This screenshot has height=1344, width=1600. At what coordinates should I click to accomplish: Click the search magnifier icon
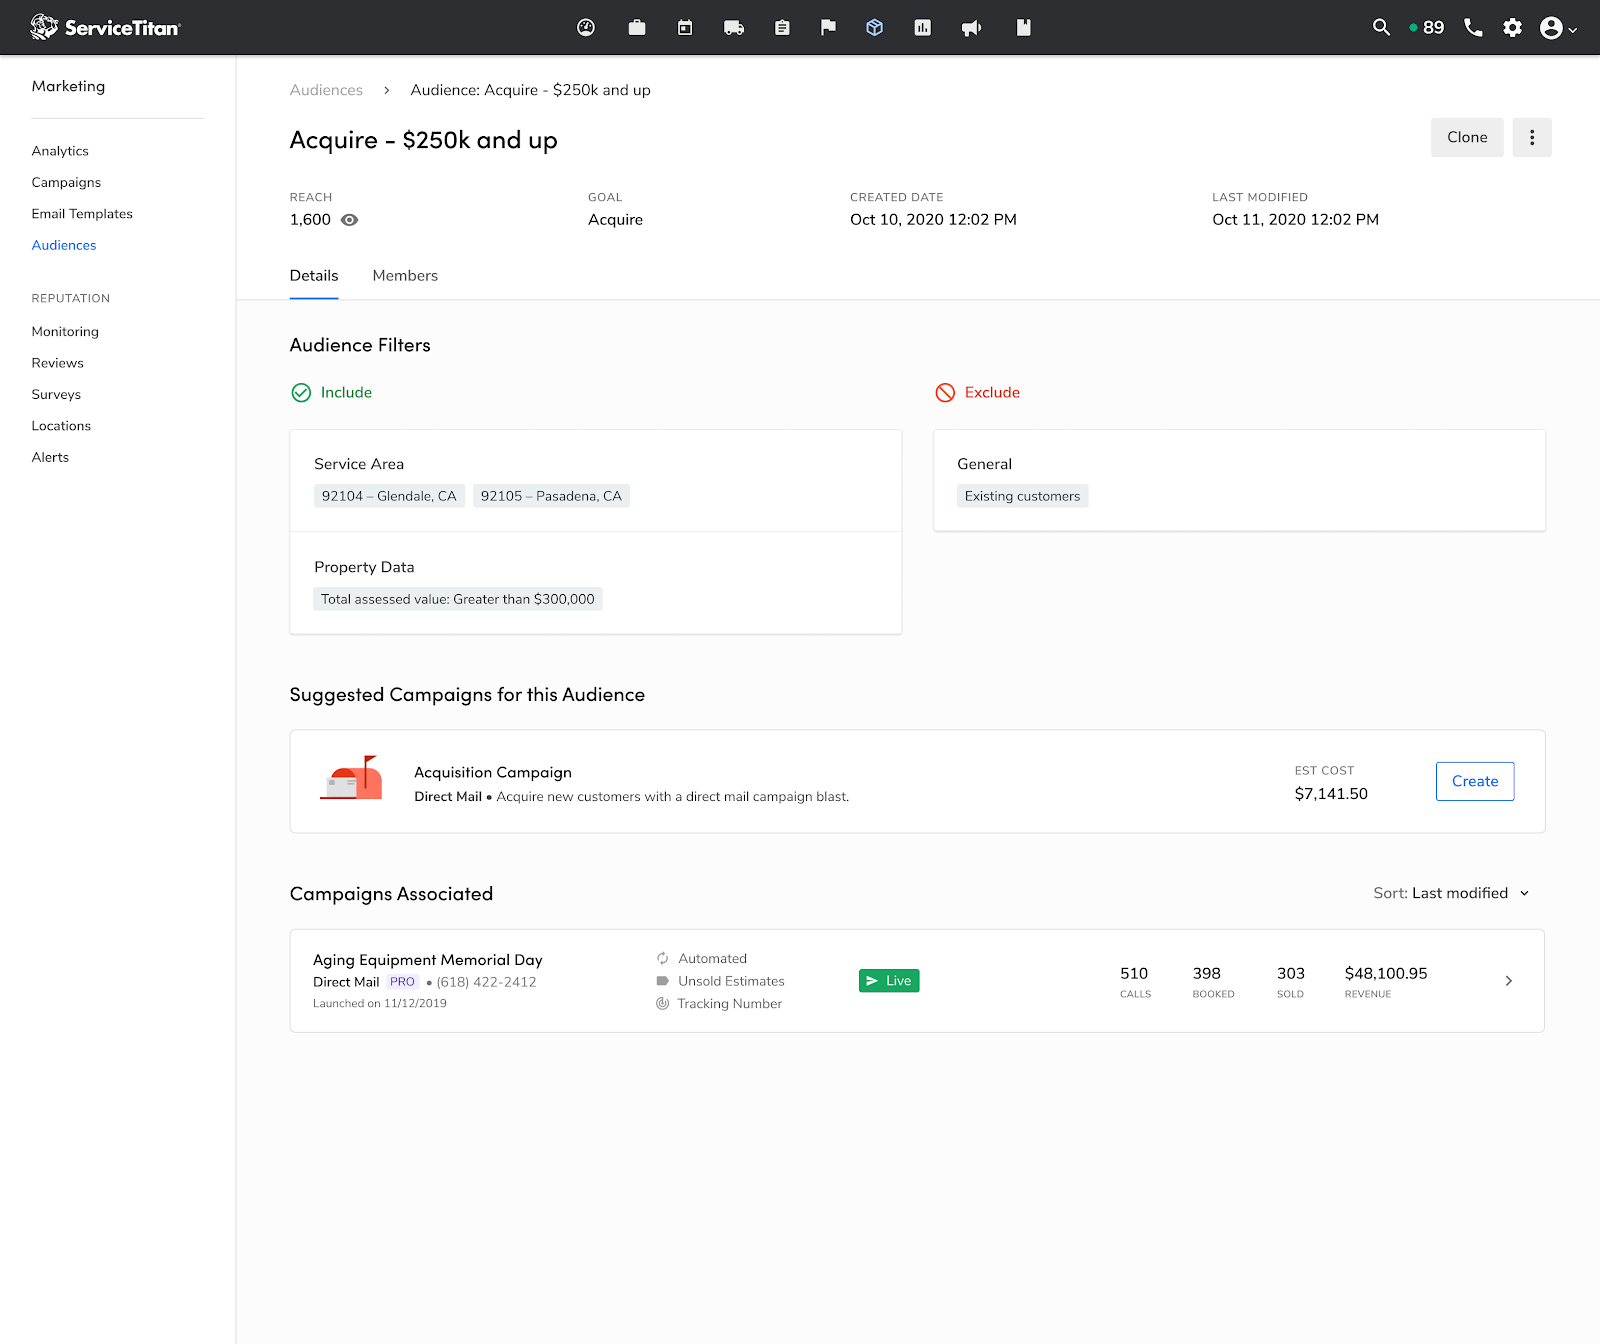[1381, 27]
